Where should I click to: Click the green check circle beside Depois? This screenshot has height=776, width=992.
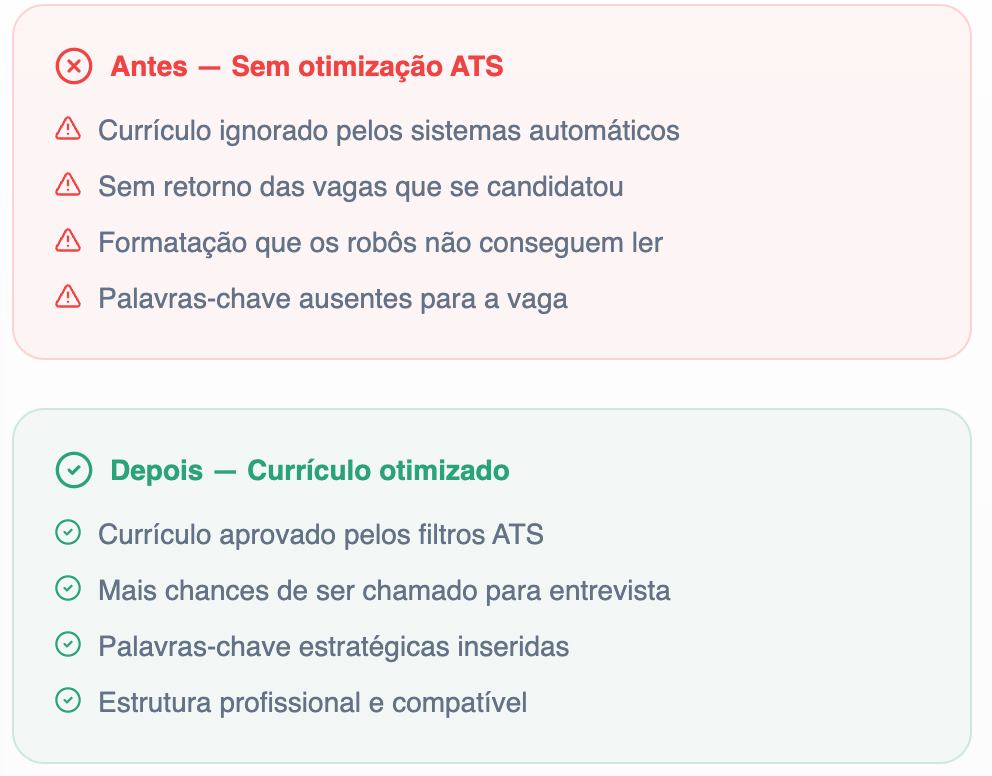coord(73,470)
